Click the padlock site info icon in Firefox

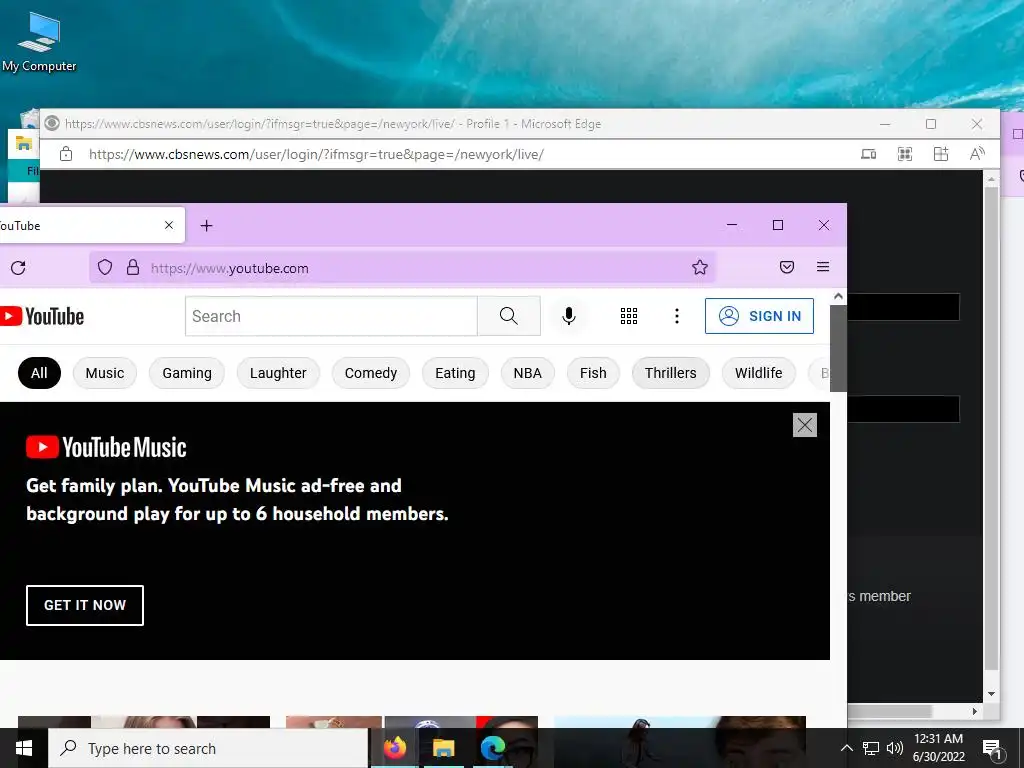pos(133,267)
